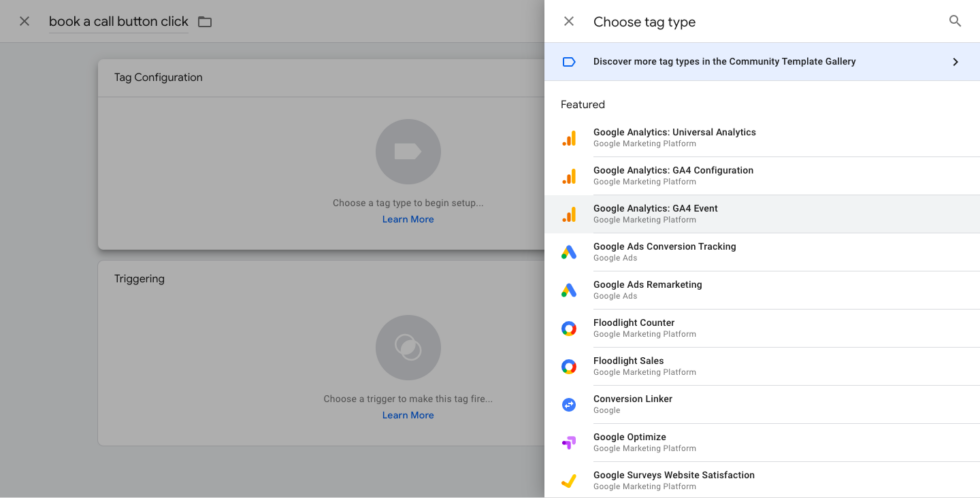
Task: Select Floodlight Counter tag type
Action: [762, 328]
